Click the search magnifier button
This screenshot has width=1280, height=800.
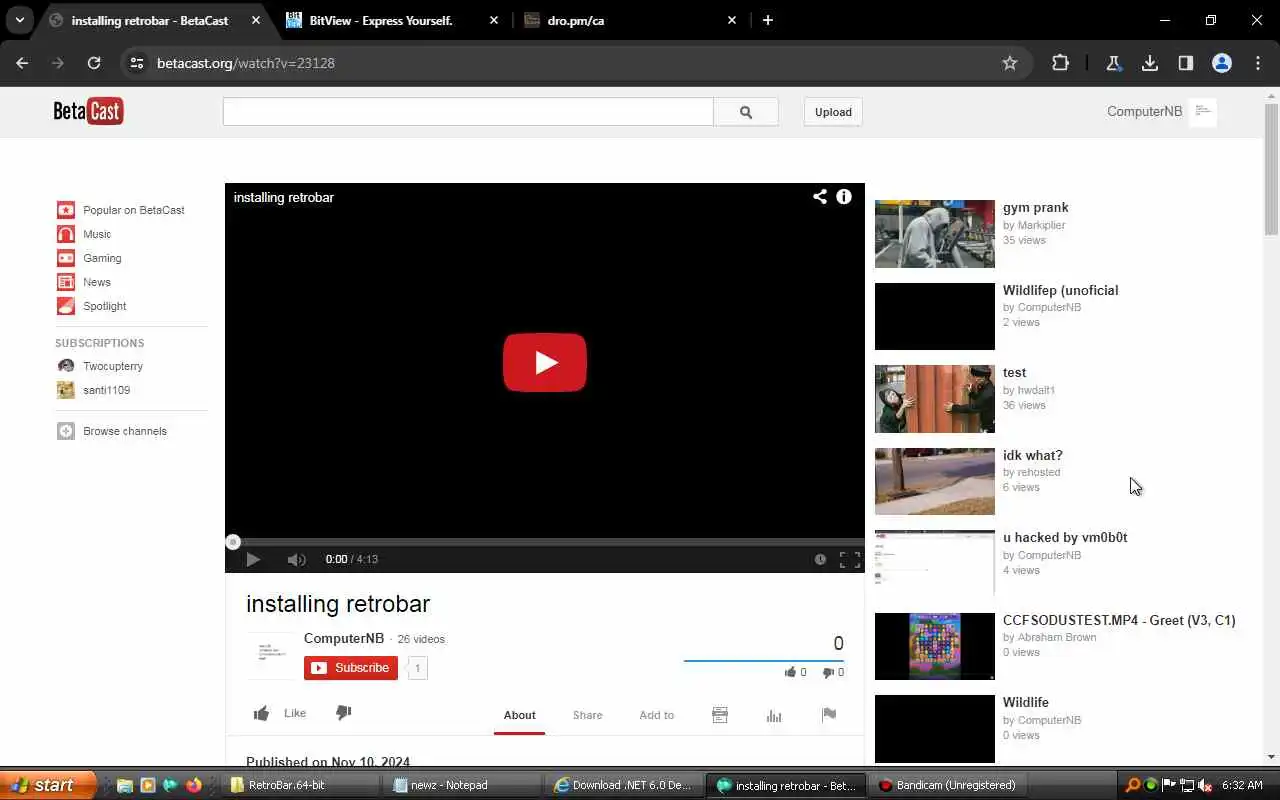click(746, 112)
